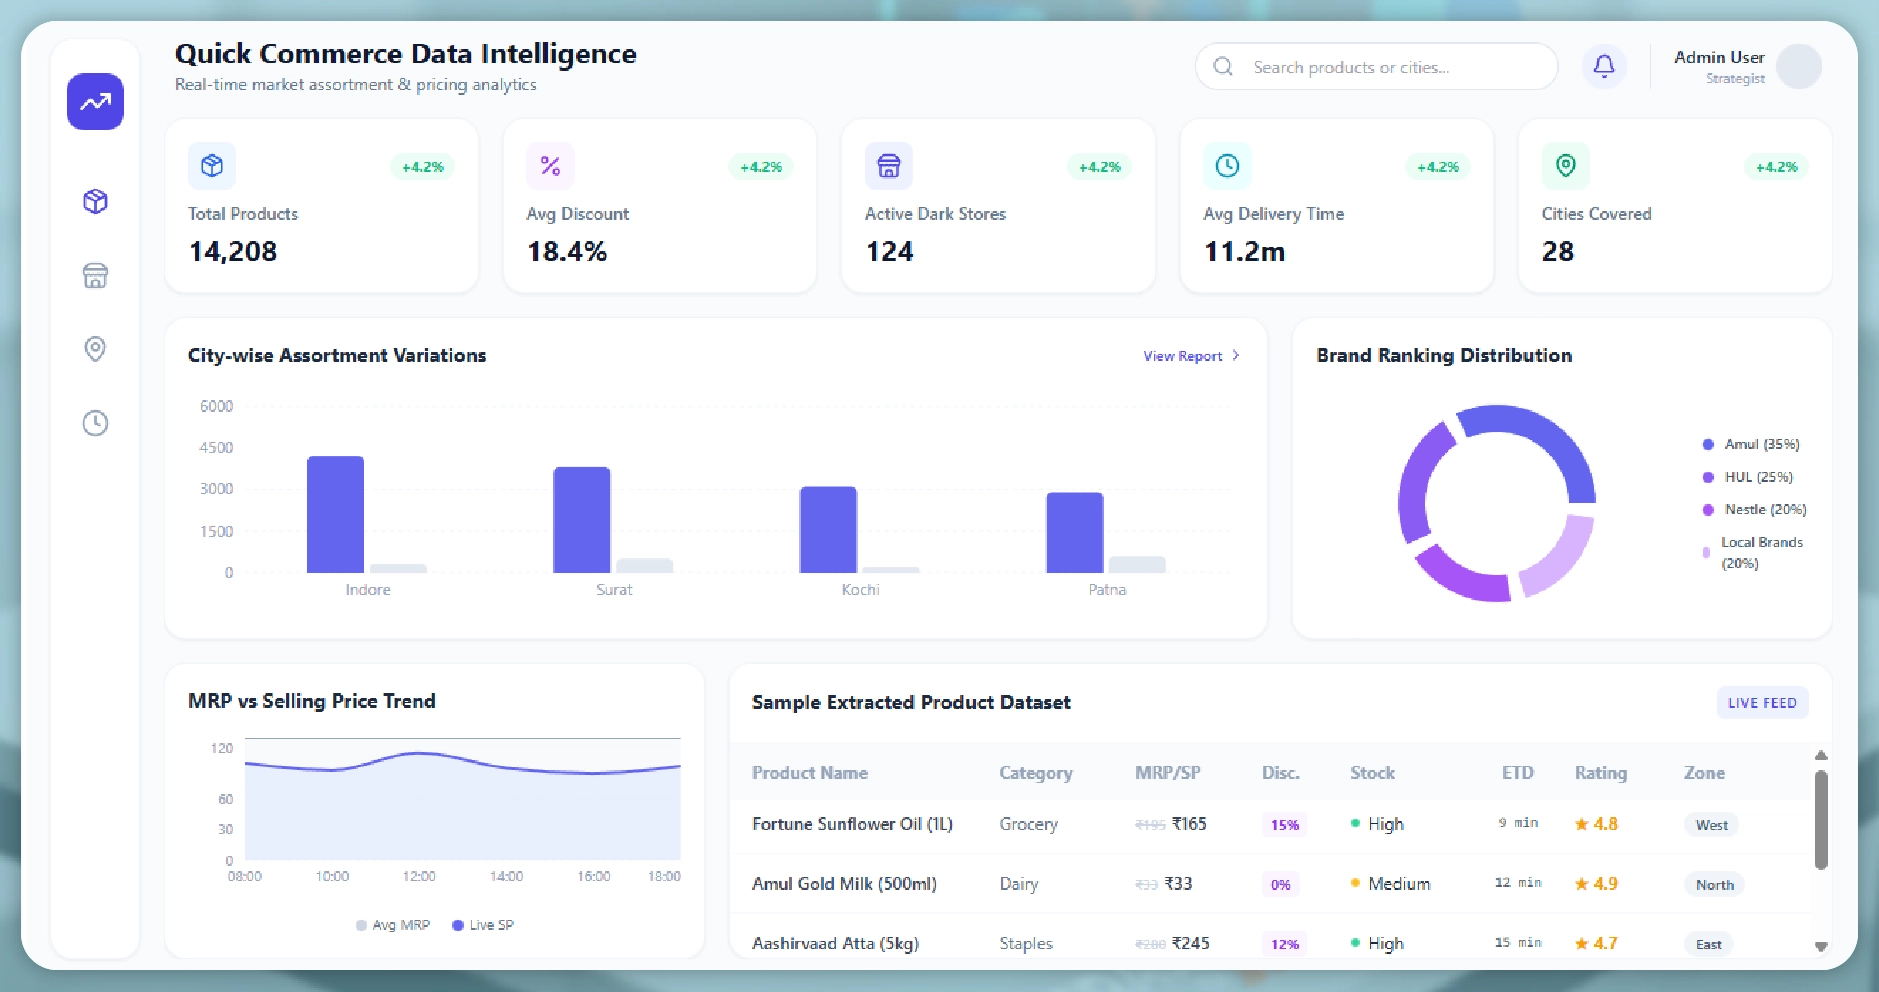Expand the Rating column for Fortune Sunflower Oil
The width and height of the screenshot is (1879, 992).
[1595, 824]
